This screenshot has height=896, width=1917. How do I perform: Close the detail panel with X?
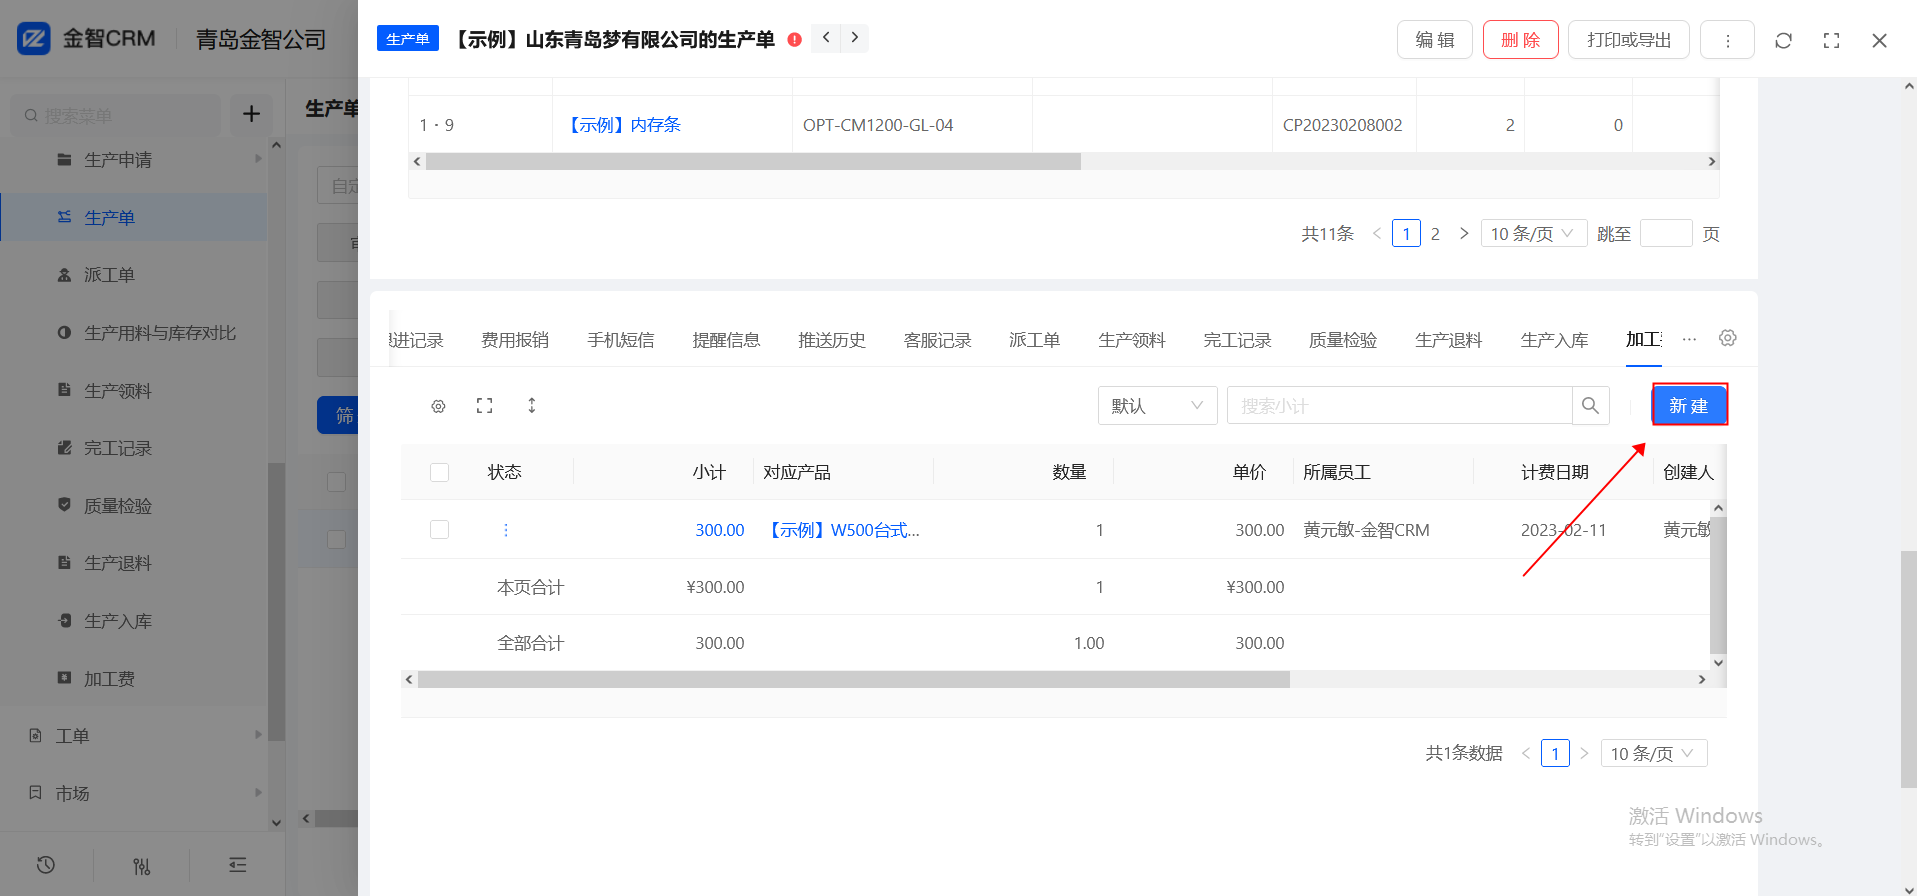(x=1879, y=40)
